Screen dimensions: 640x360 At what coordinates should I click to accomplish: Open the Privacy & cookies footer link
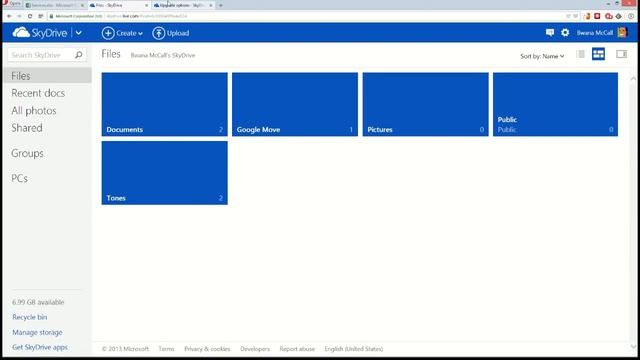pos(207,349)
